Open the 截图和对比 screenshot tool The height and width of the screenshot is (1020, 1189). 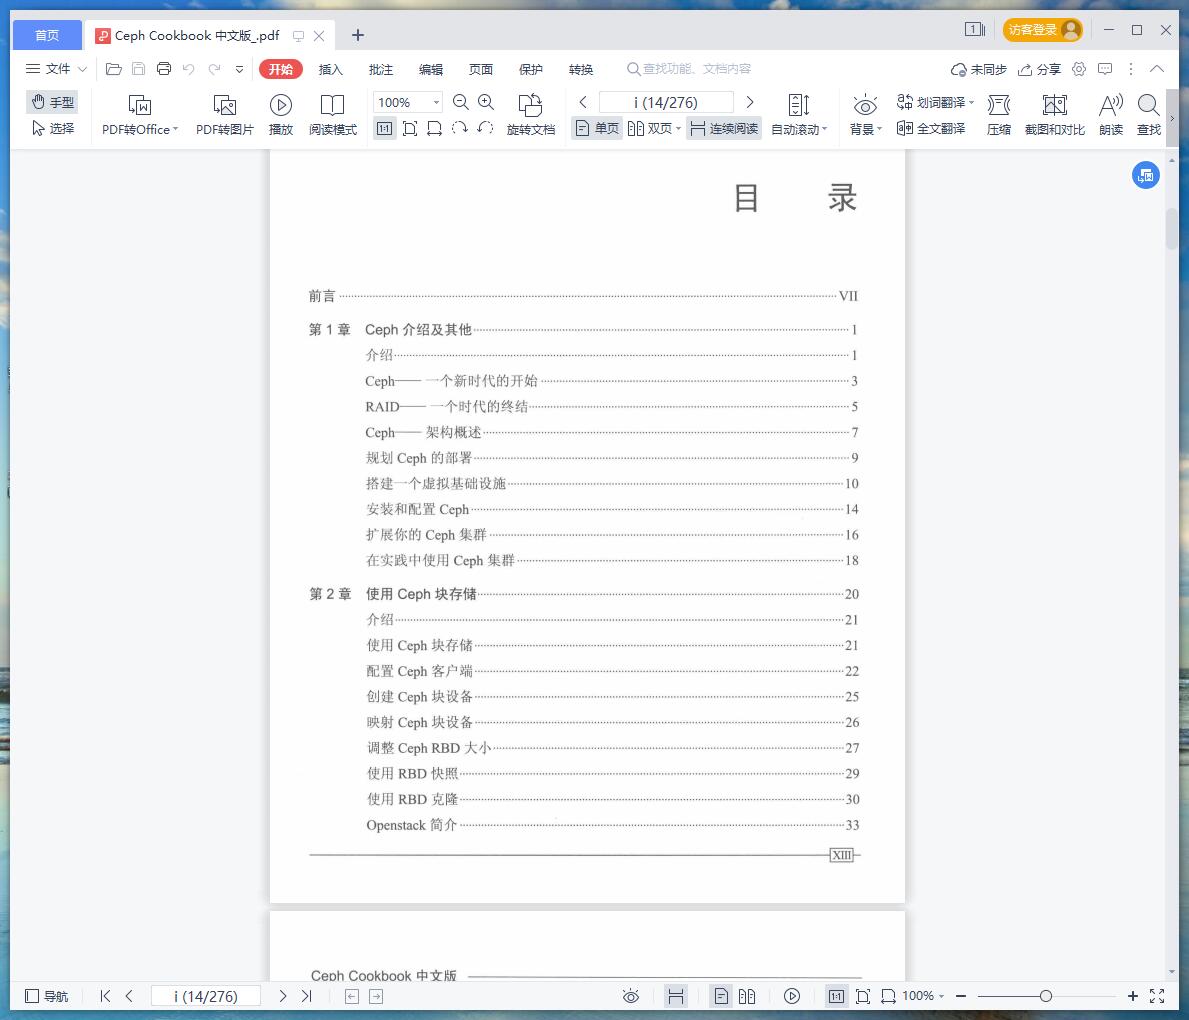[x=1055, y=114]
